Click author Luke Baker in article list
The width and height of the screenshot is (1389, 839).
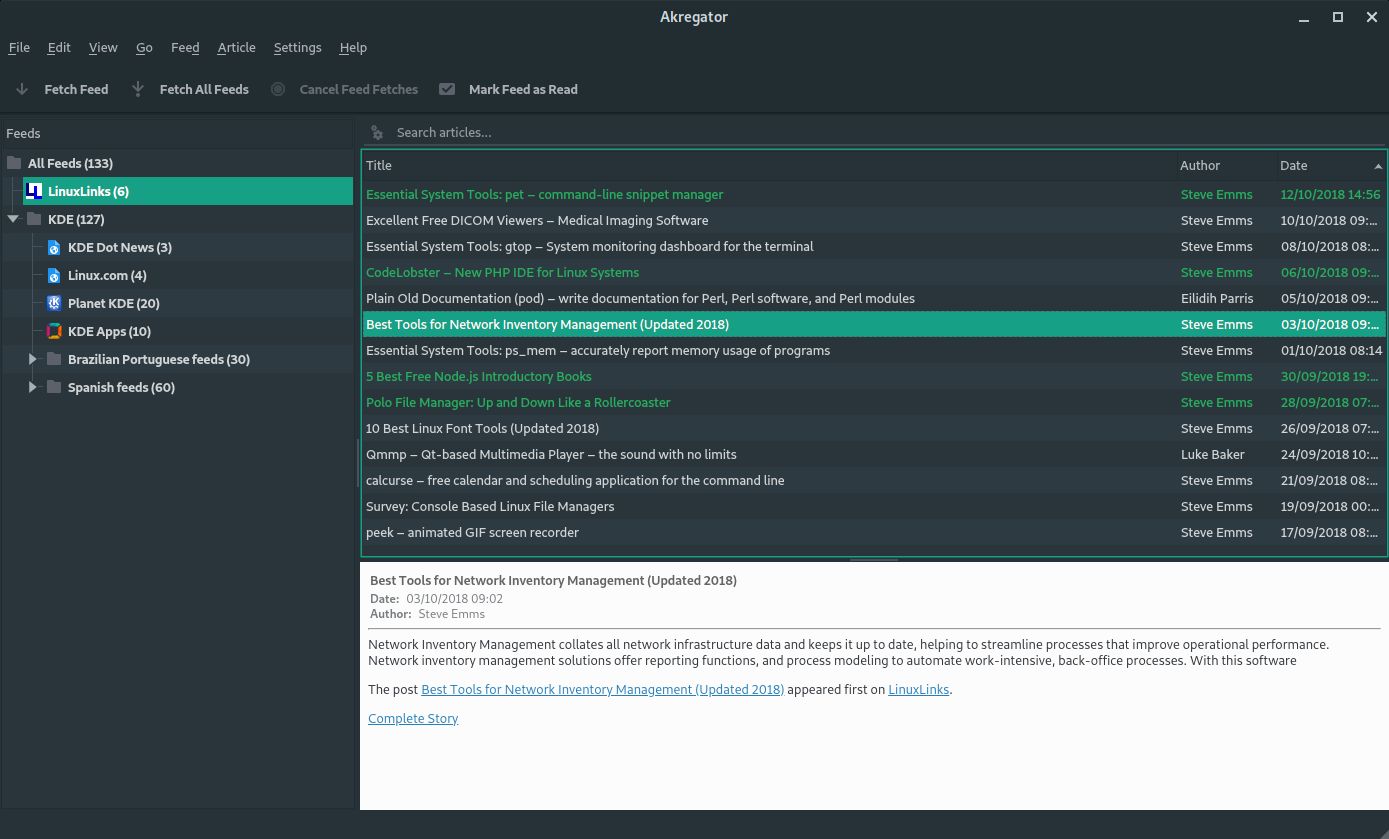(1213, 454)
